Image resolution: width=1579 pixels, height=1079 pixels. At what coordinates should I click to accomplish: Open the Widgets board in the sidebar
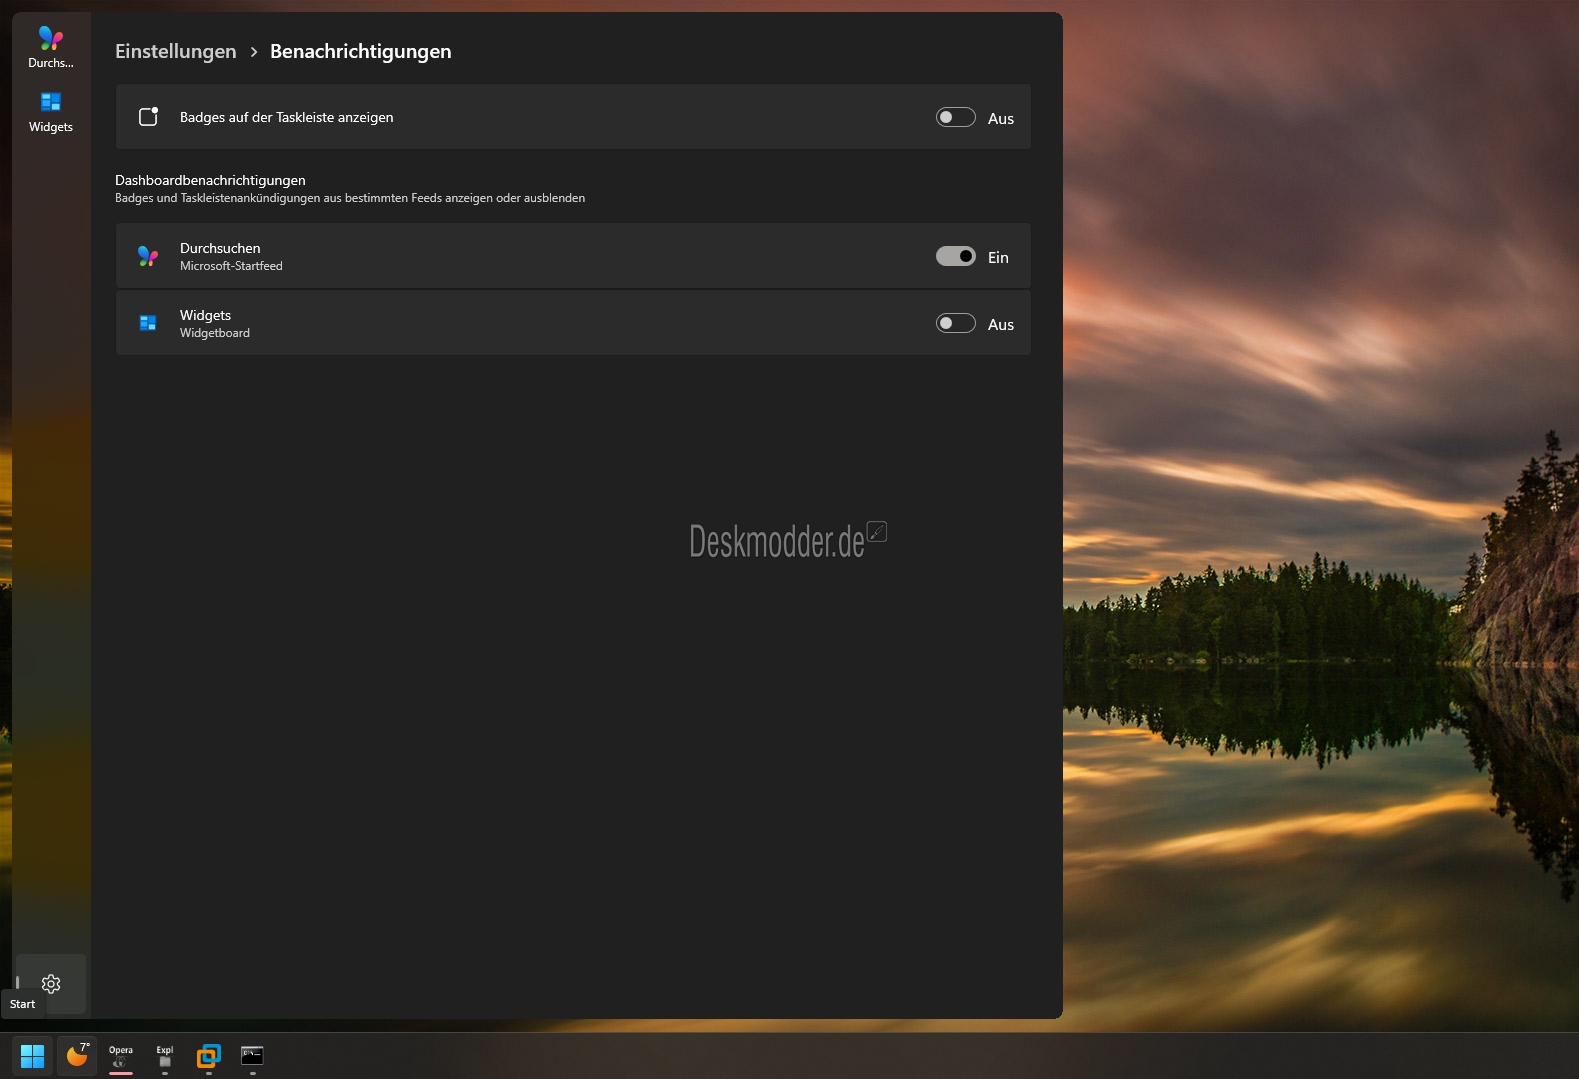point(50,111)
